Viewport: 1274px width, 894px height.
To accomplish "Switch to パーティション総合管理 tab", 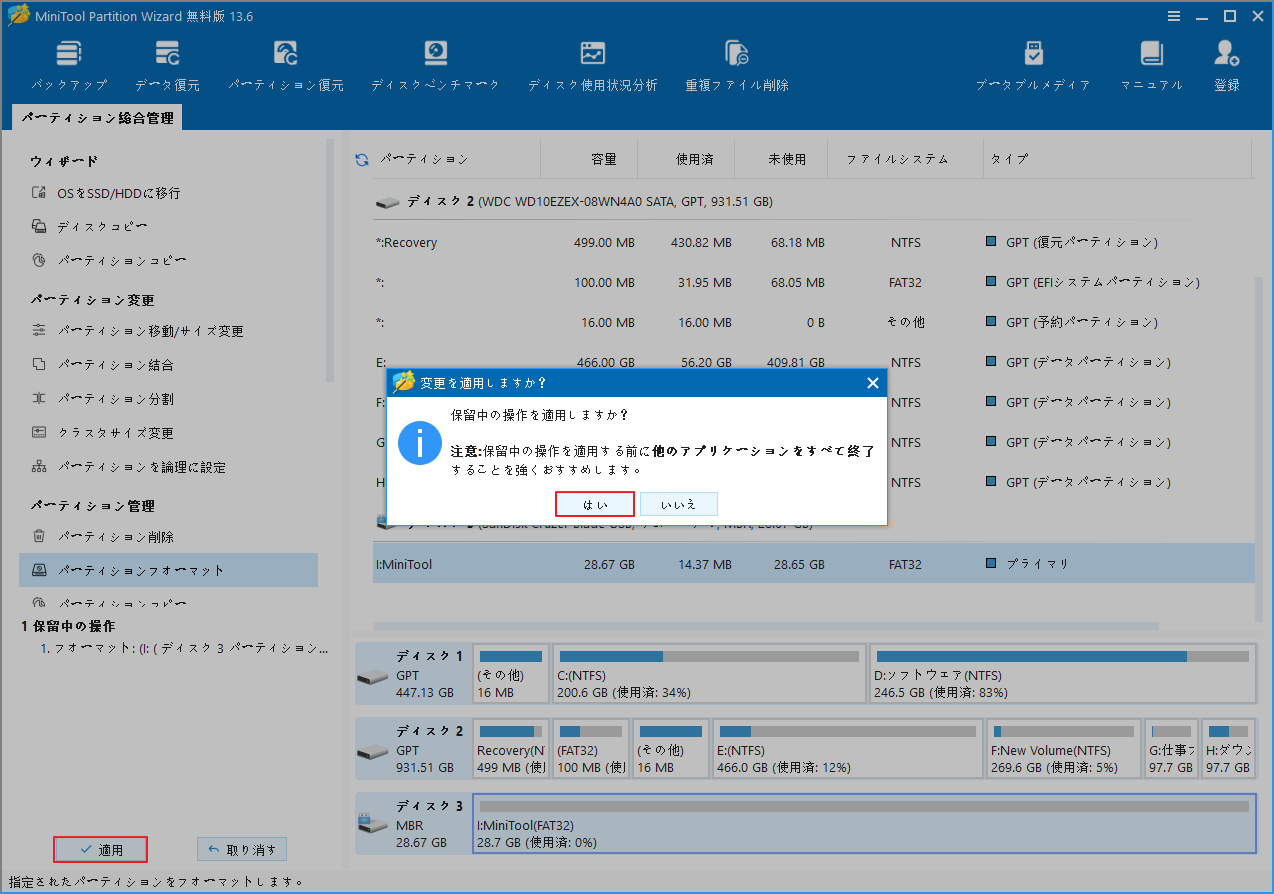I will click(x=96, y=117).
